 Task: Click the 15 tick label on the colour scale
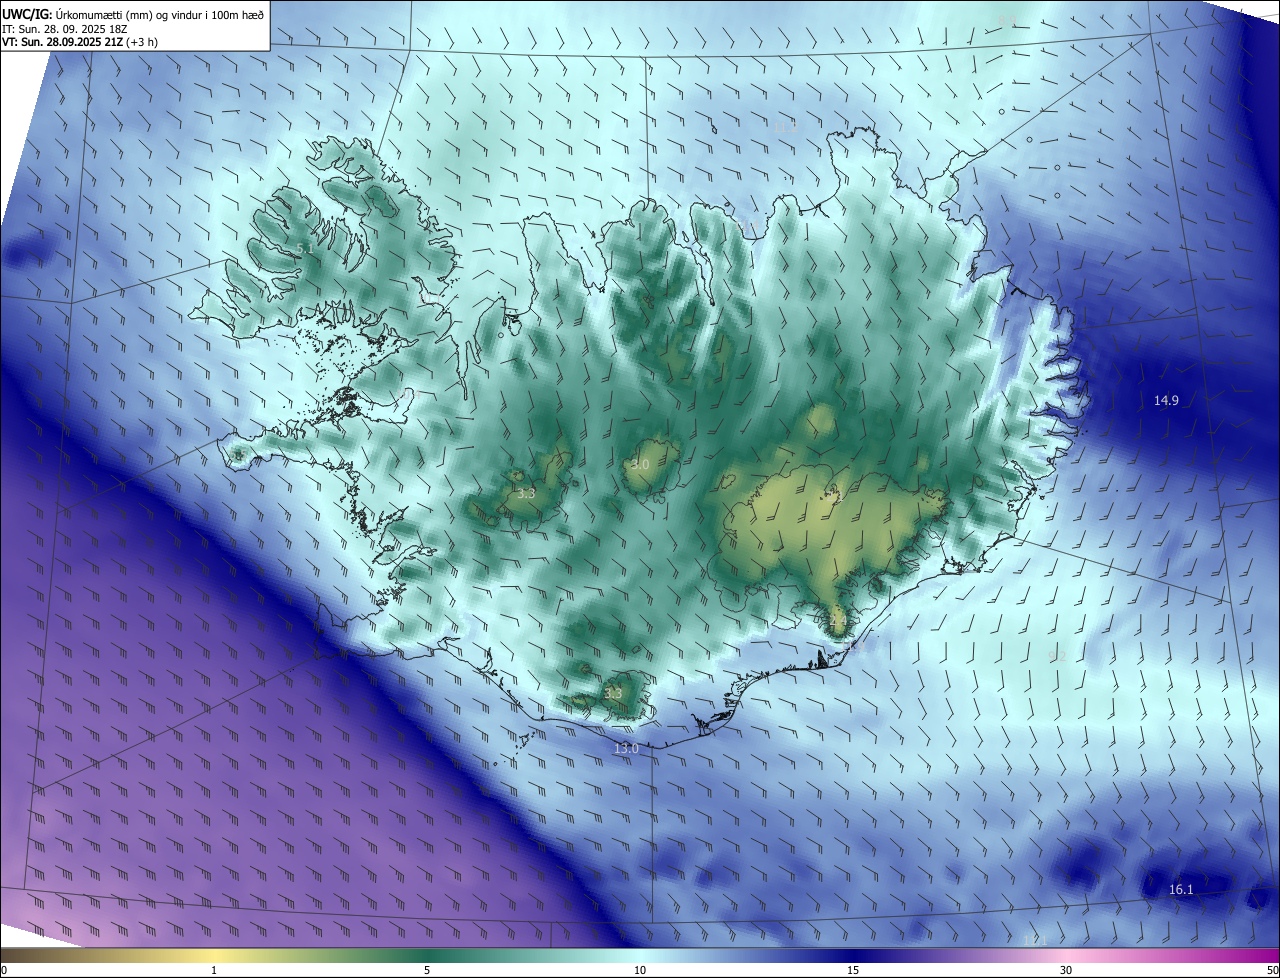tap(853, 970)
